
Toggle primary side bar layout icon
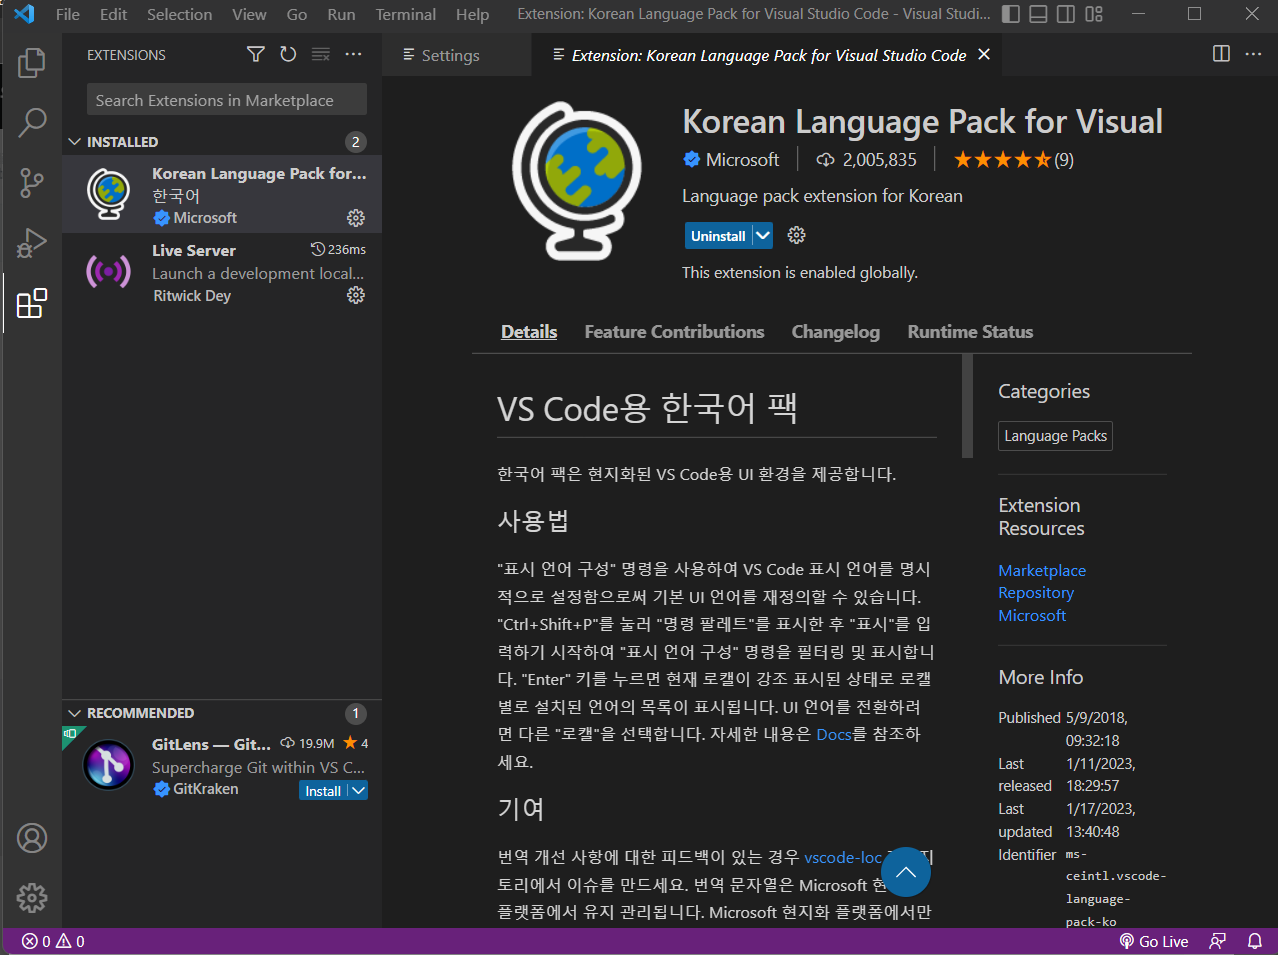click(1011, 14)
